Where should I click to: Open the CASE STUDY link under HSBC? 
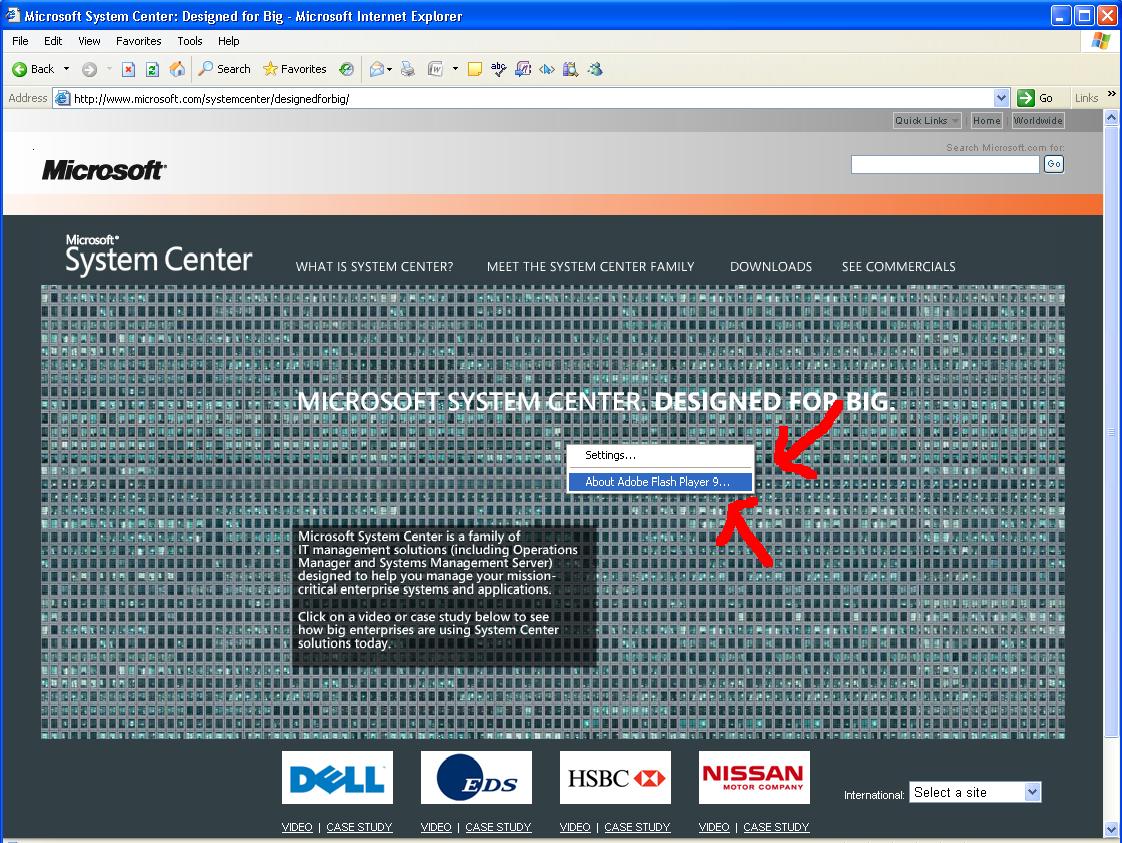tap(637, 827)
